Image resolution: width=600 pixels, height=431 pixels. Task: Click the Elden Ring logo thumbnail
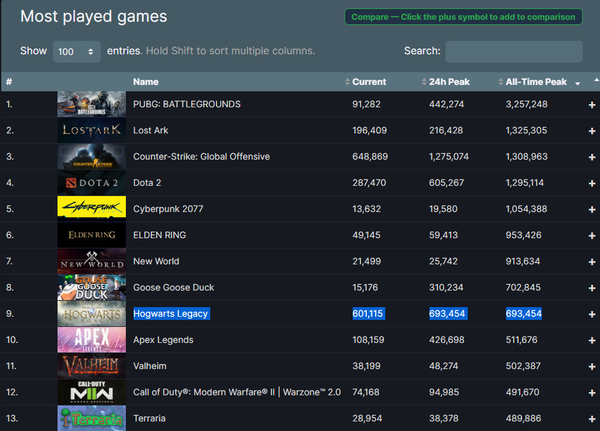91,235
